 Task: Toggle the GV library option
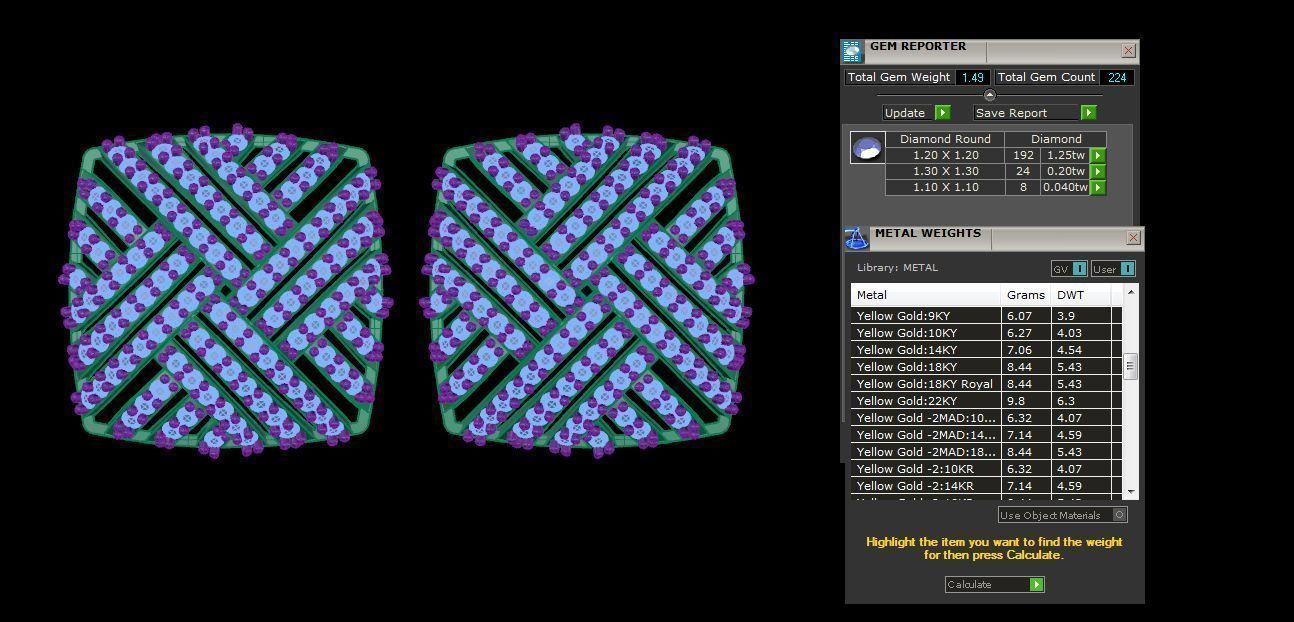pyautogui.click(x=1069, y=268)
